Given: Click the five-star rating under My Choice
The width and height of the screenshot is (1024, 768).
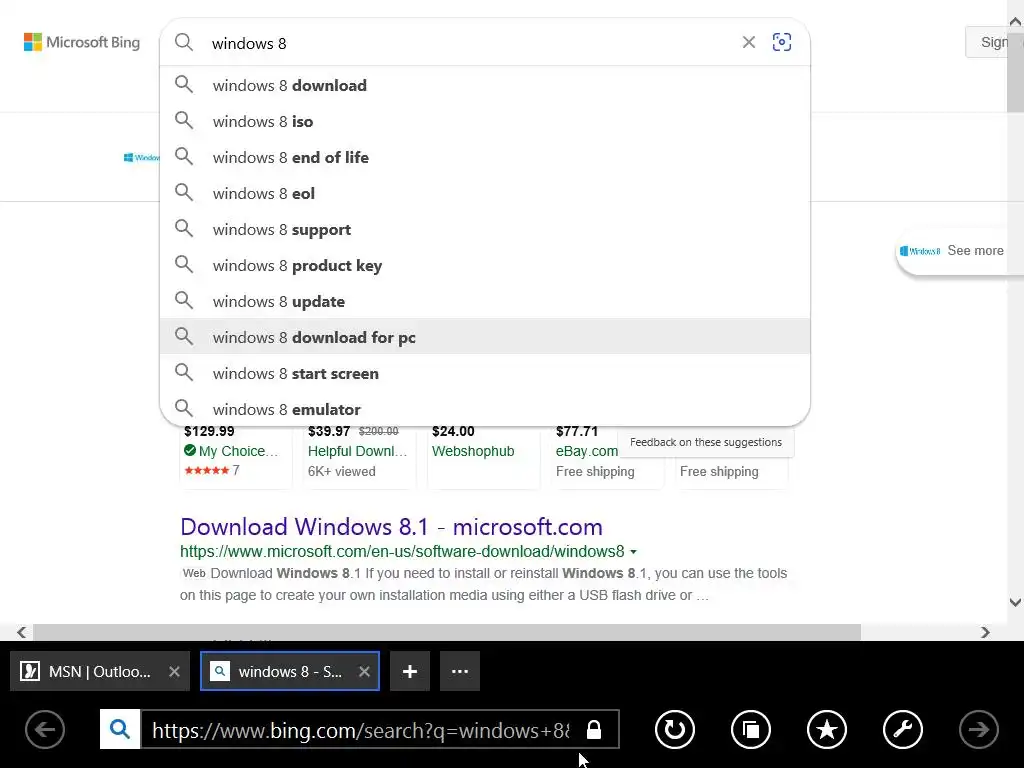Looking at the screenshot, I should (x=206, y=470).
